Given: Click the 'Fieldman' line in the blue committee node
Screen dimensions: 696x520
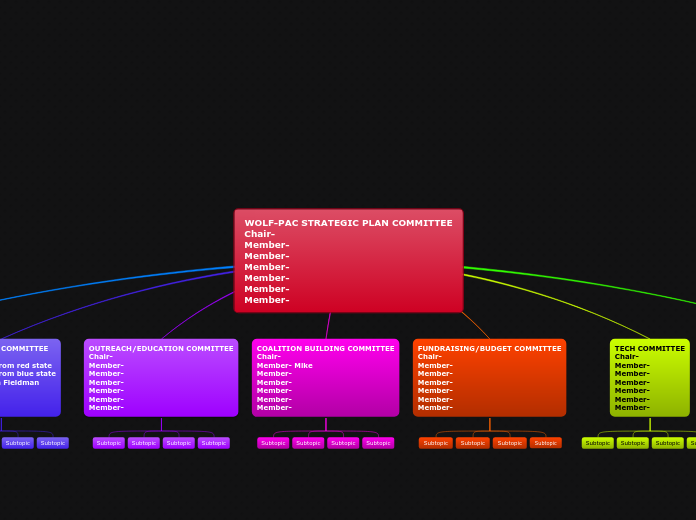Looking at the screenshot, I should (x=20, y=382).
